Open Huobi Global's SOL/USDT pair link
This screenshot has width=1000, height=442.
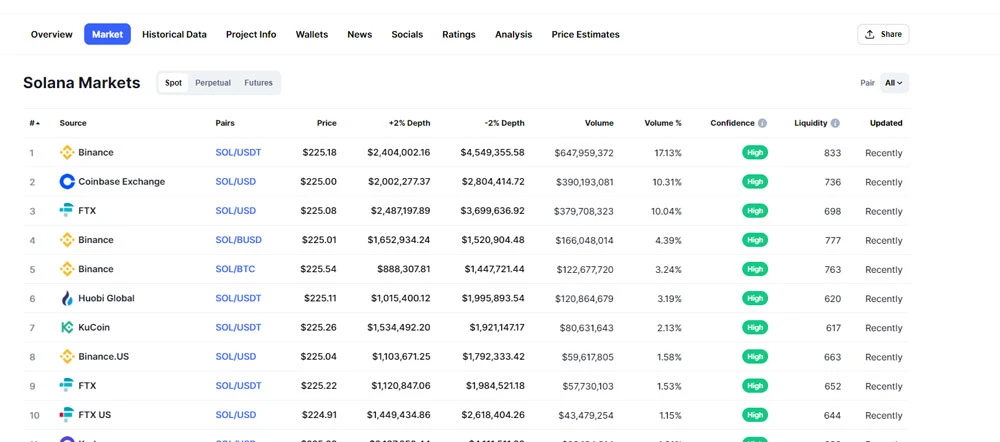click(239, 298)
